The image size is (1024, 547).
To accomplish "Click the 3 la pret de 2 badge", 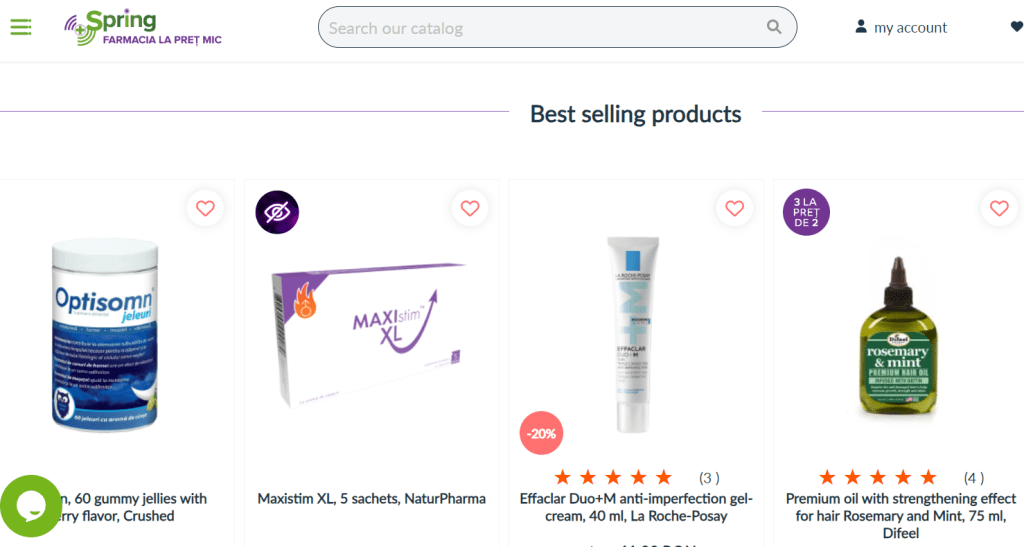I will 806,212.
